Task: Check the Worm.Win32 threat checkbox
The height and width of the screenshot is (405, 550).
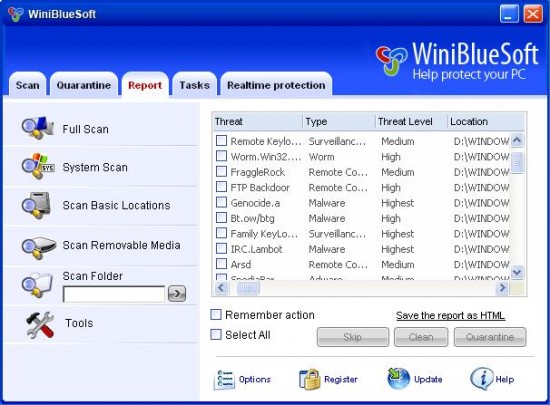Action: pos(221,156)
